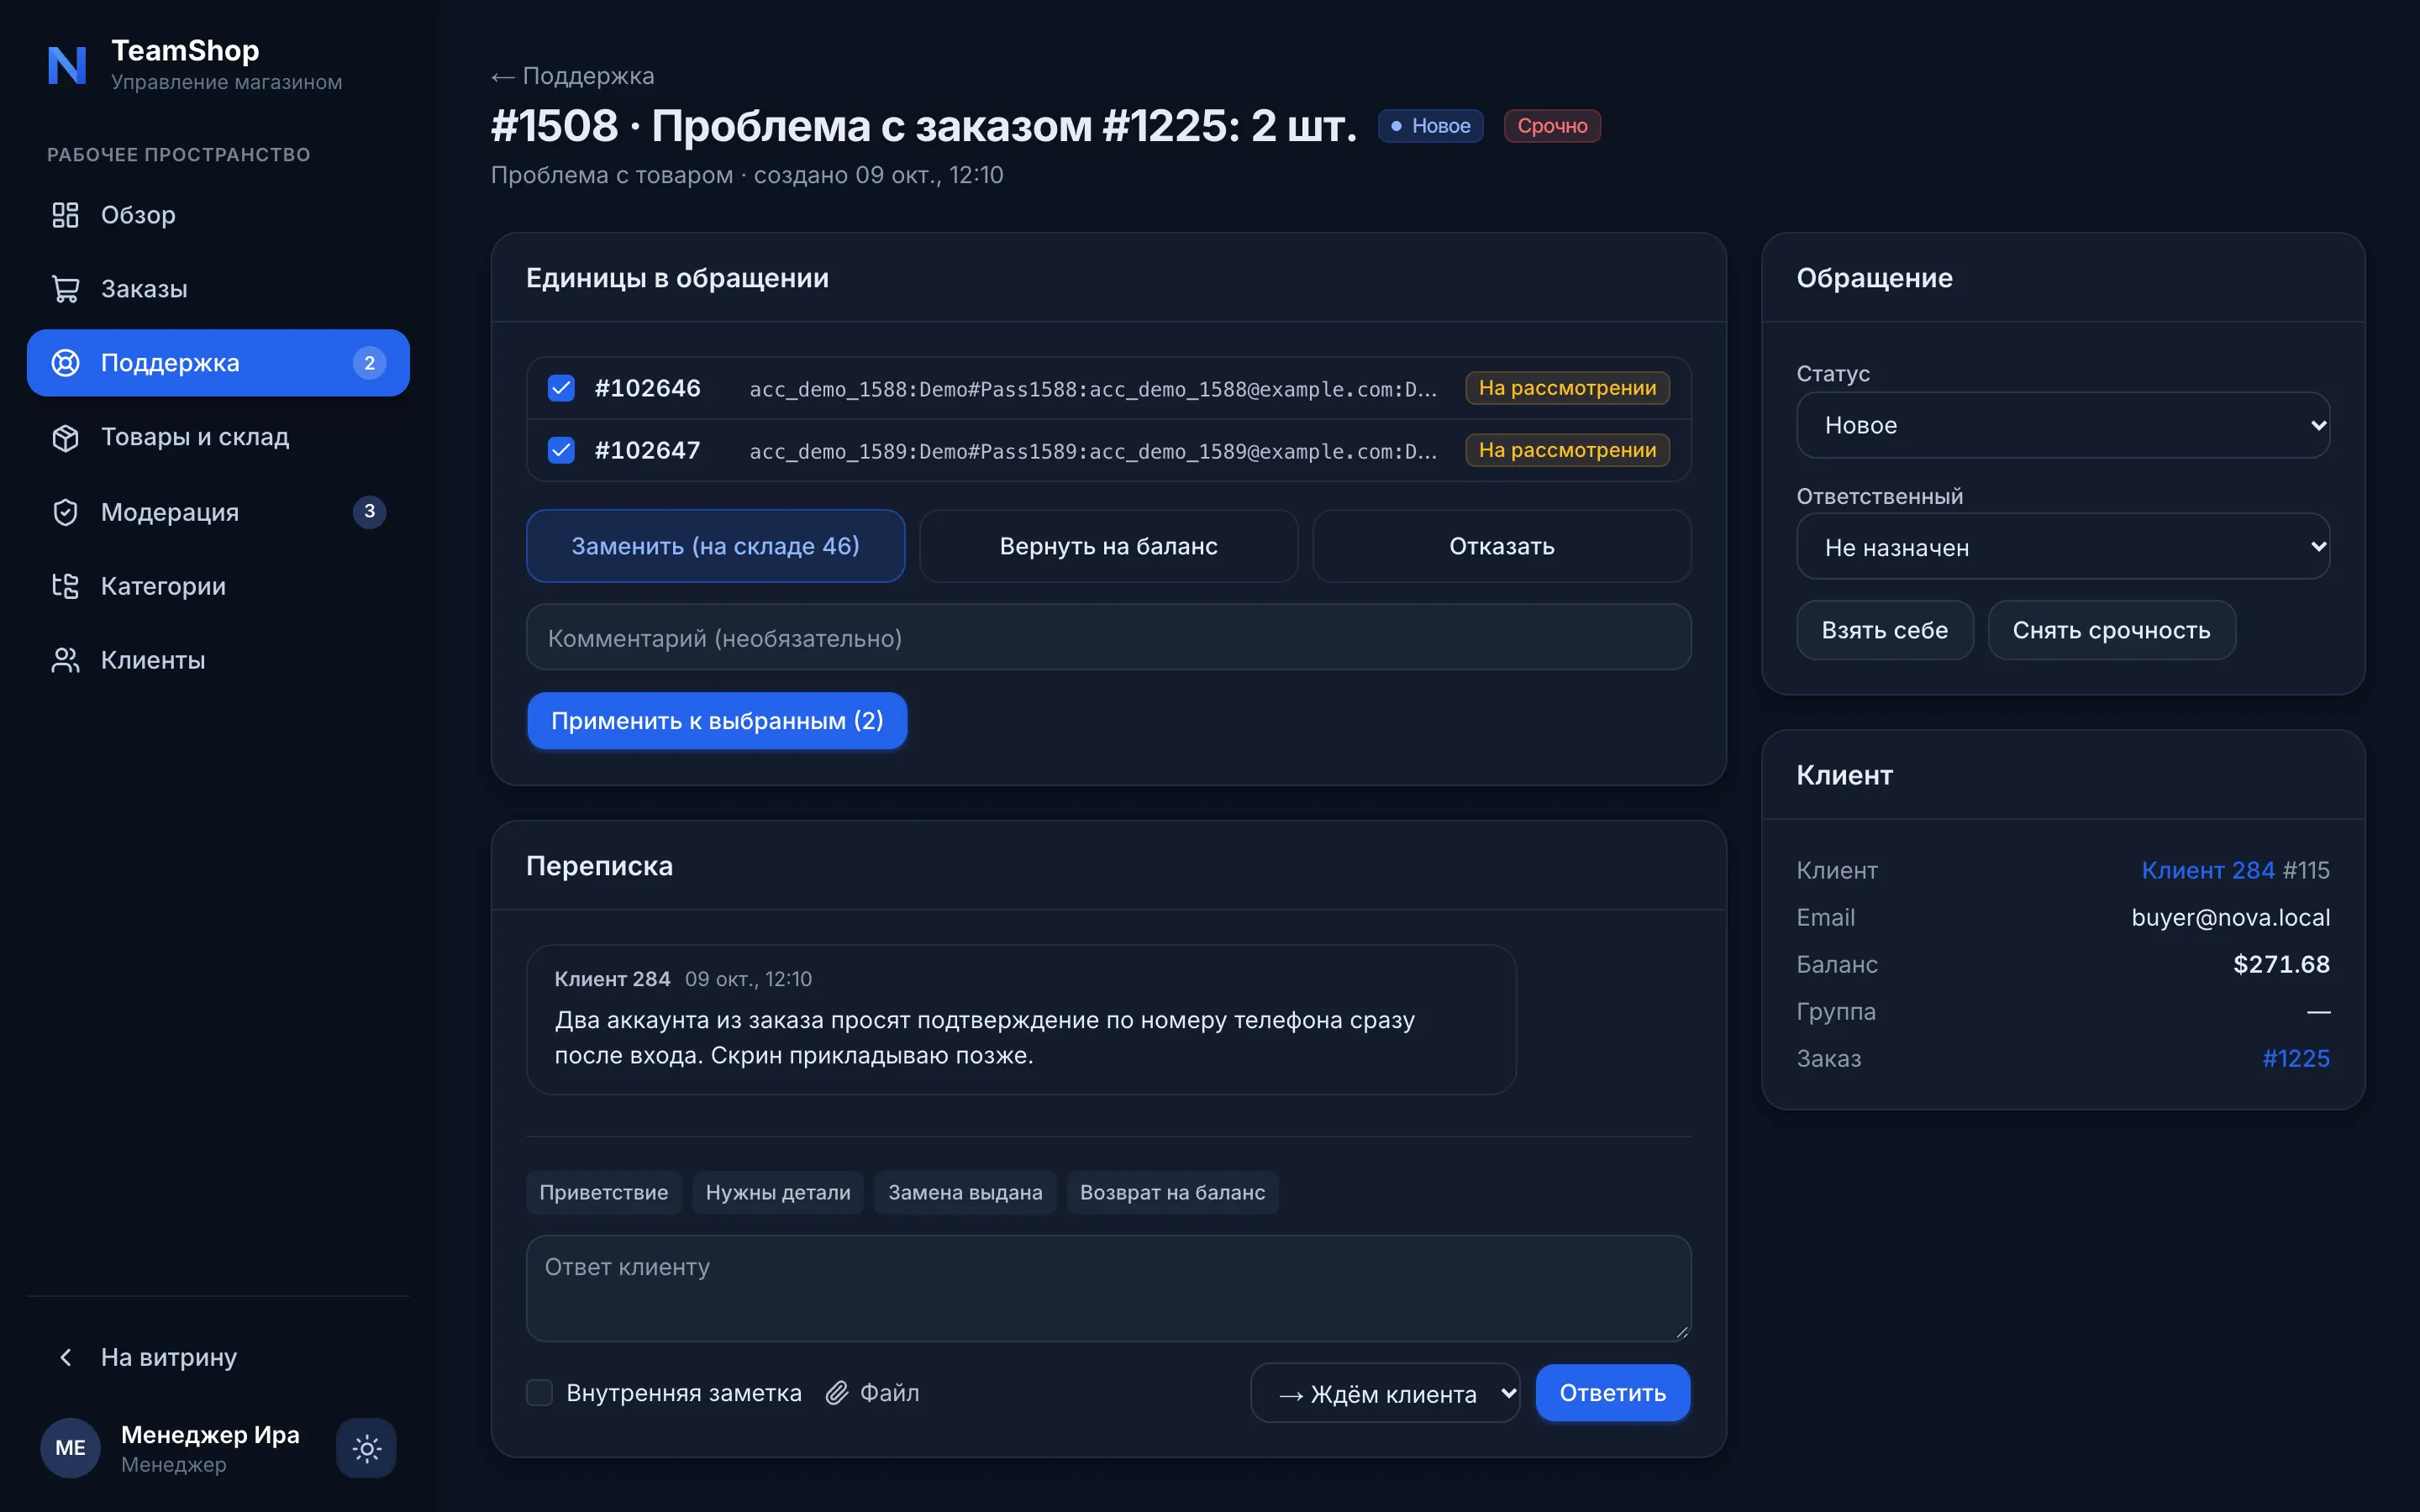Click the Категории tree icon
This screenshot has height=1512, width=2420.
pyautogui.click(x=65, y=586)
